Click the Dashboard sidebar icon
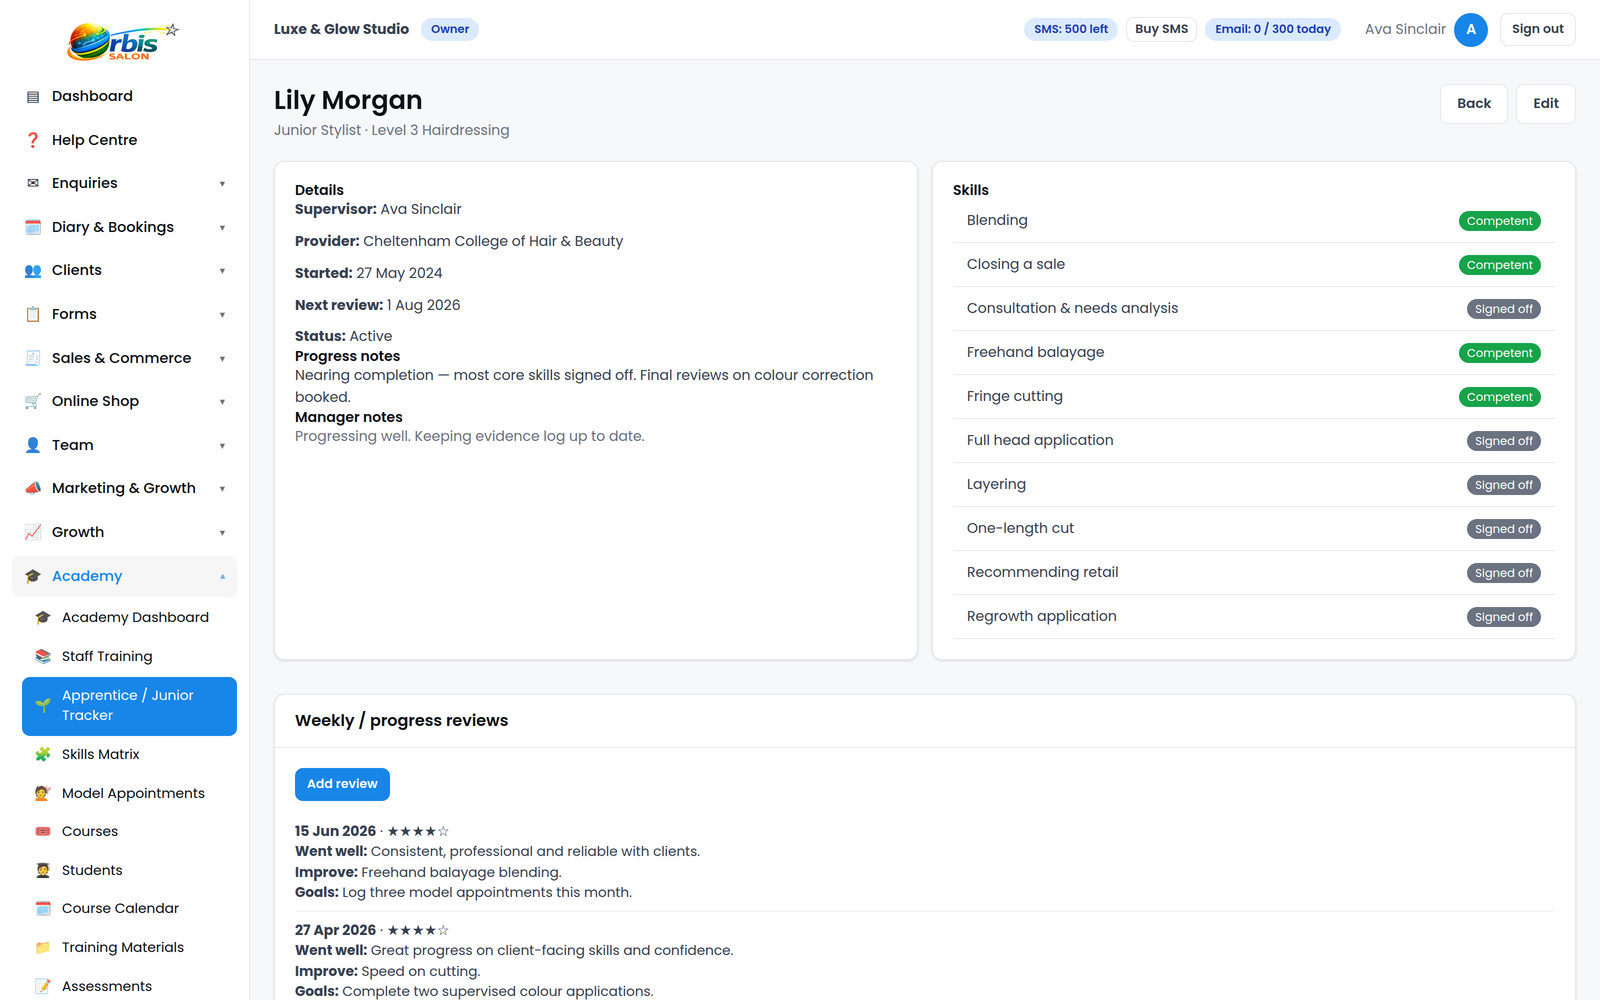The width and height of the screenshot is (1600, 1000). pyautogui.click(x=33, y=97)
